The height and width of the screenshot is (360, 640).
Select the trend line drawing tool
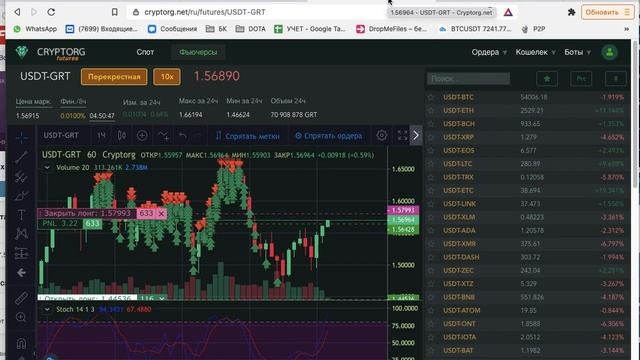(21, 157)
